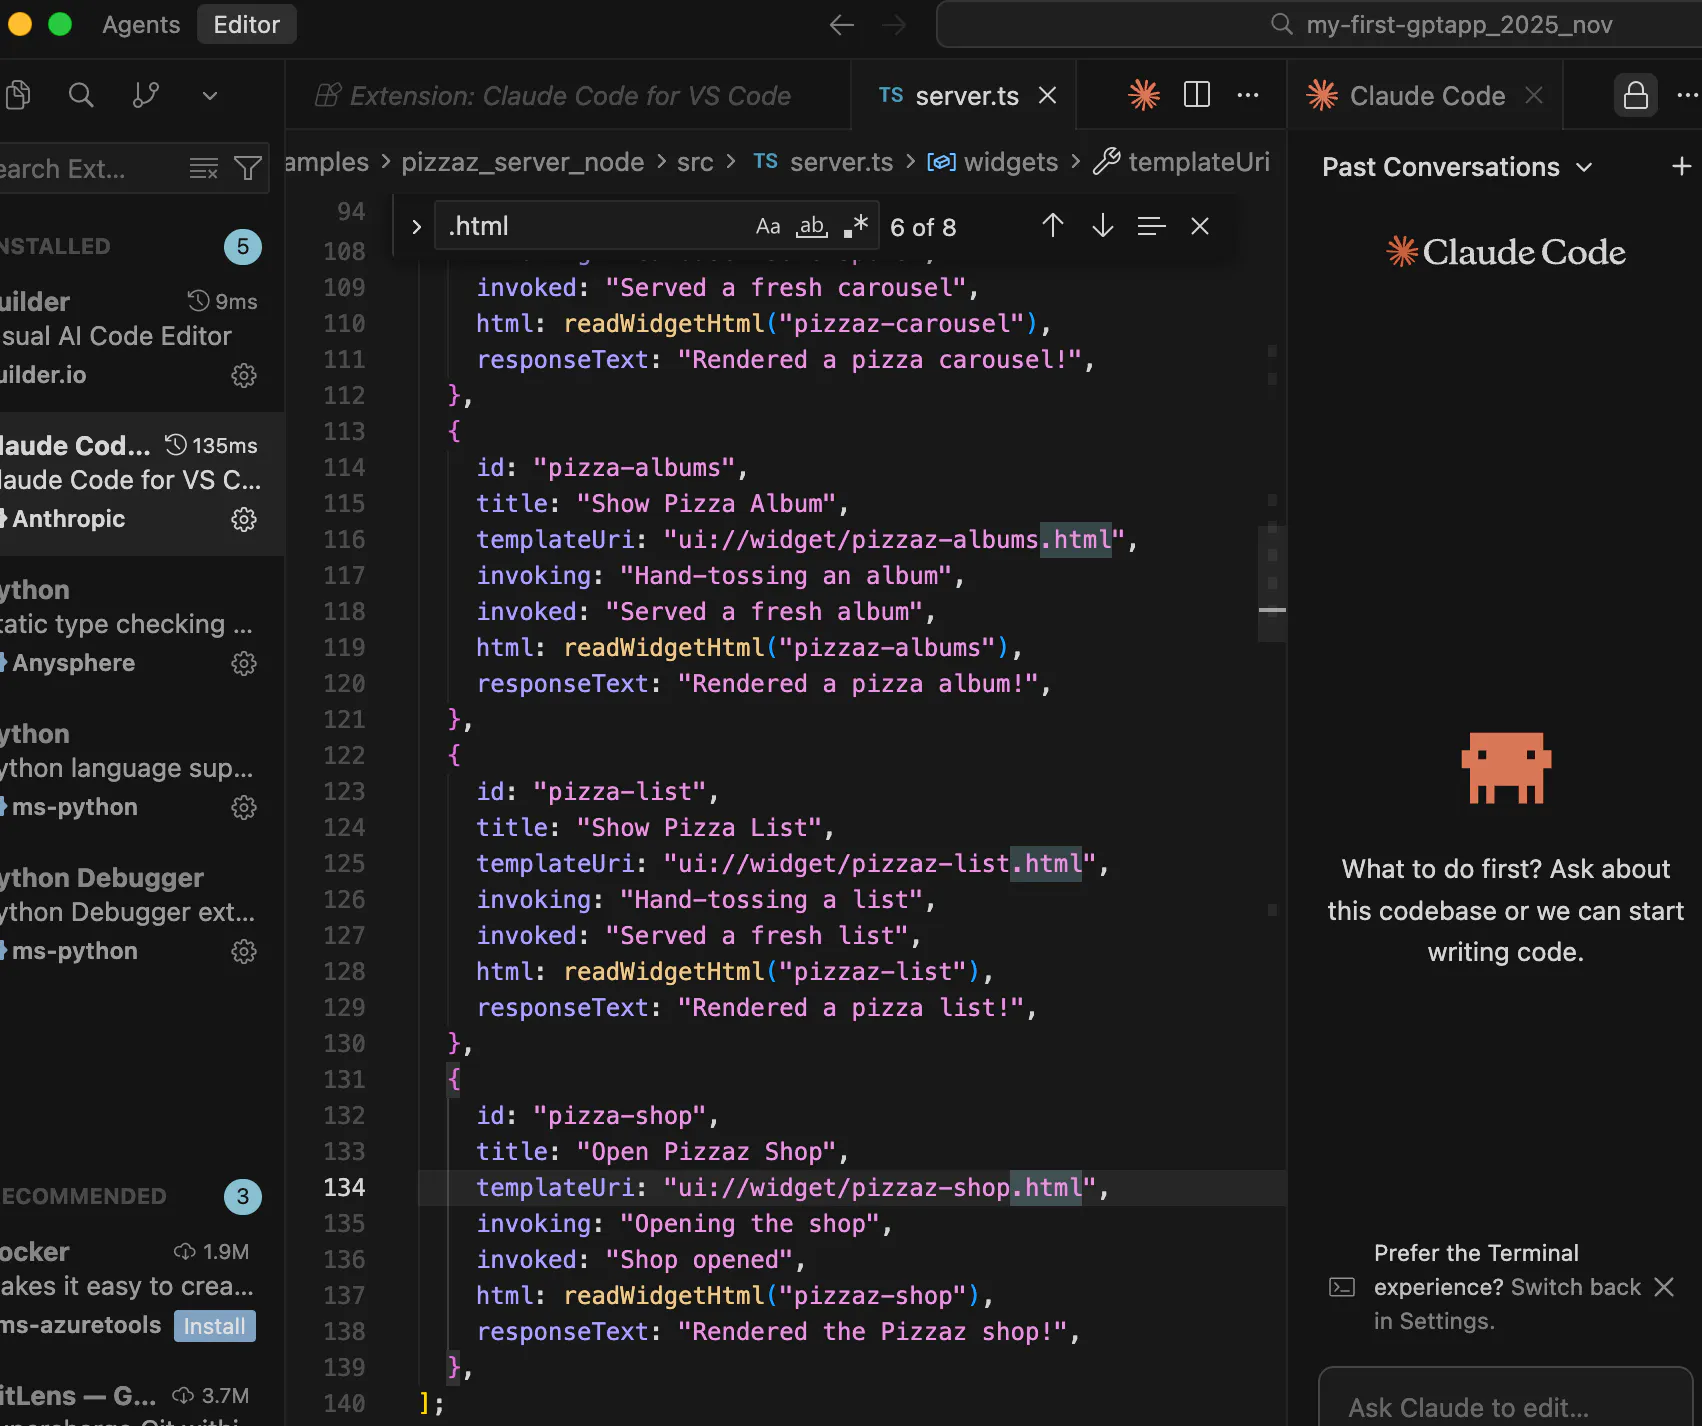
Task: Open settings gear for Claude Code extension
Action: [x=244, y=519]
